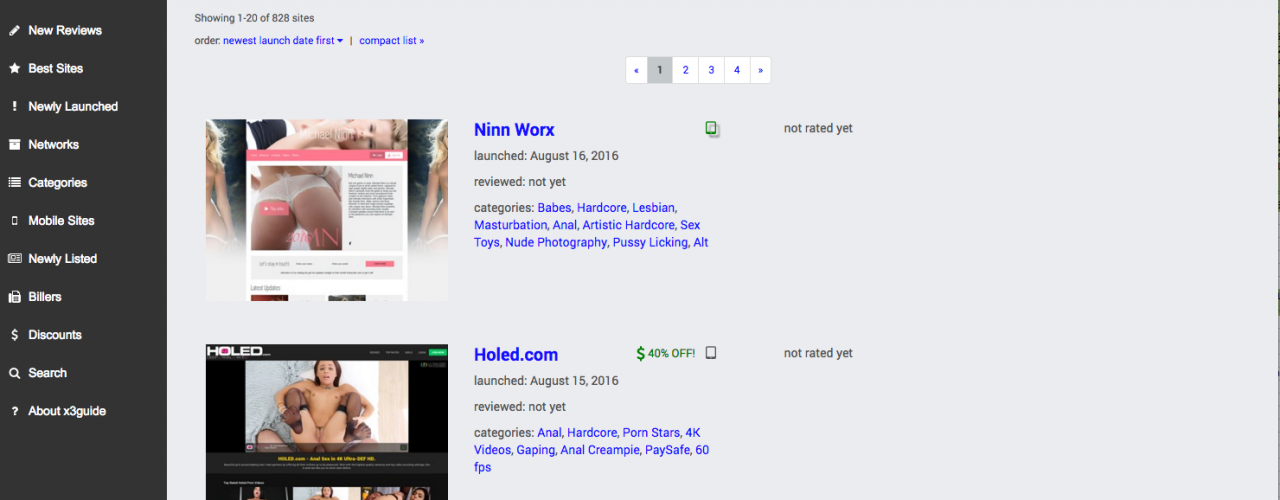
Task: Go to page 4 of results
Action: (x=737, y=70)
